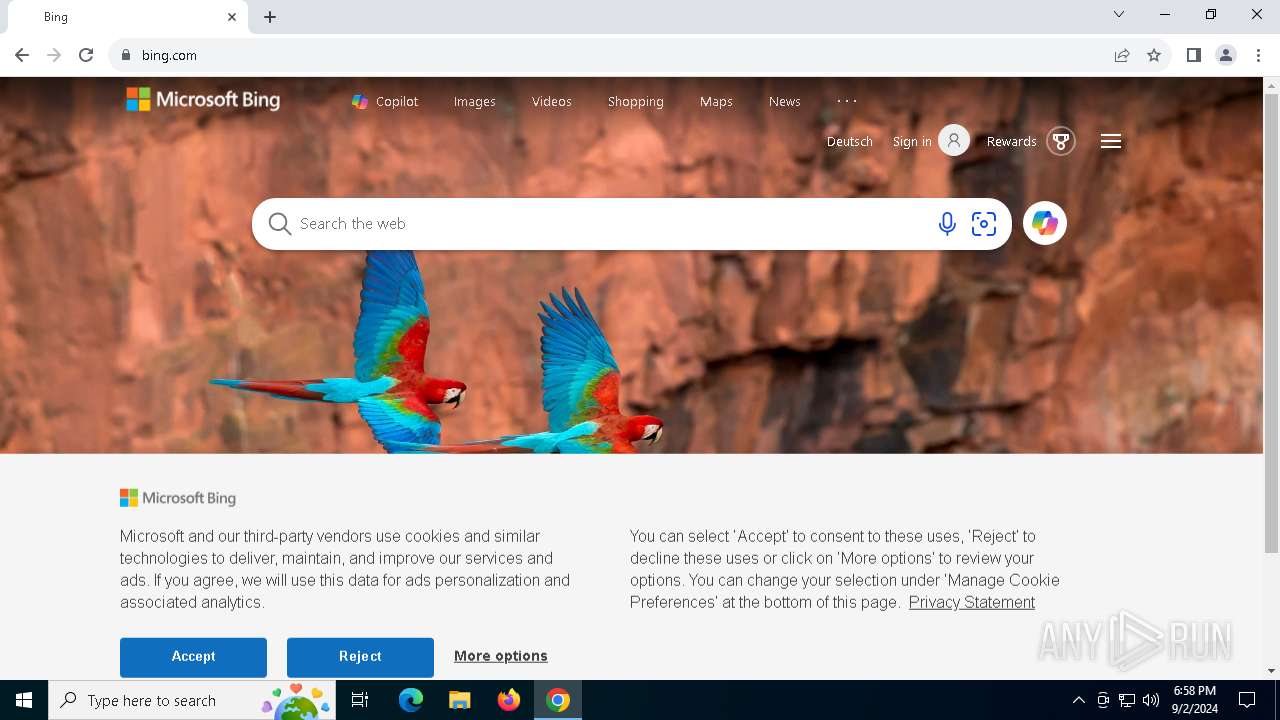Screen dimensions: 1280x720
Task: Open the volume control in system tray
Action: coord(1151,700)
